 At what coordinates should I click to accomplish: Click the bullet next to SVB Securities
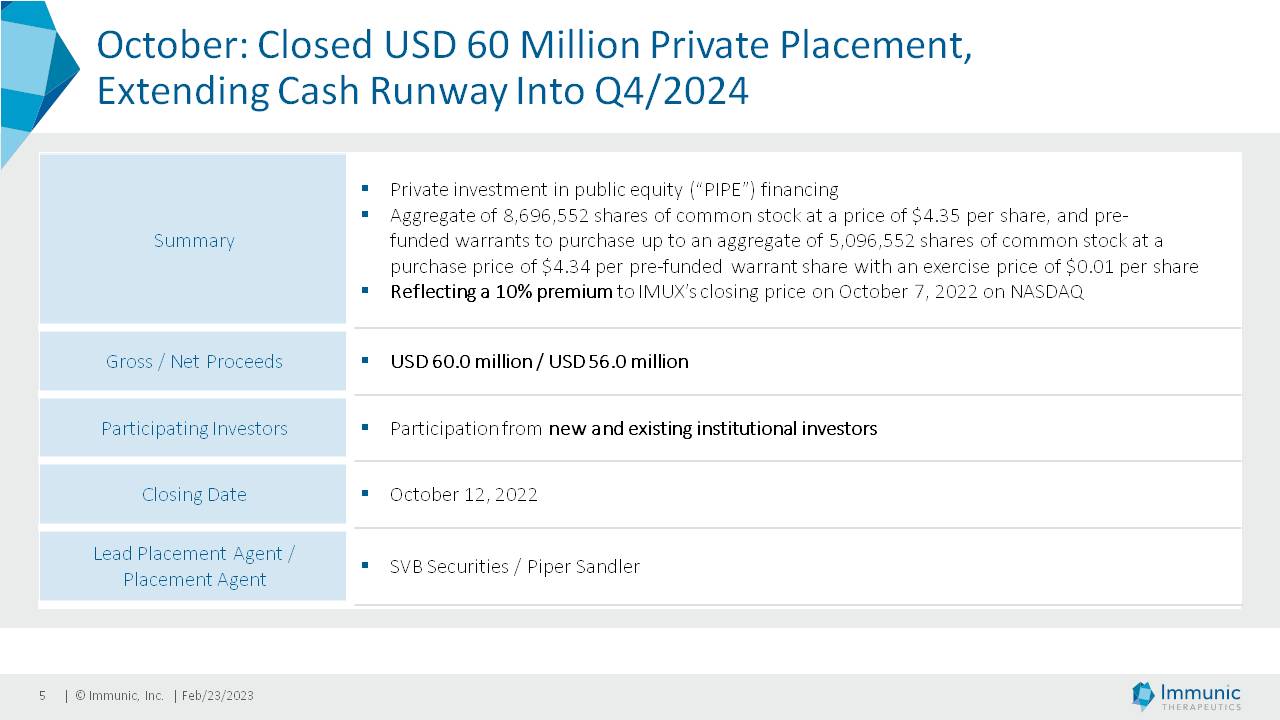tap(366, 565)
